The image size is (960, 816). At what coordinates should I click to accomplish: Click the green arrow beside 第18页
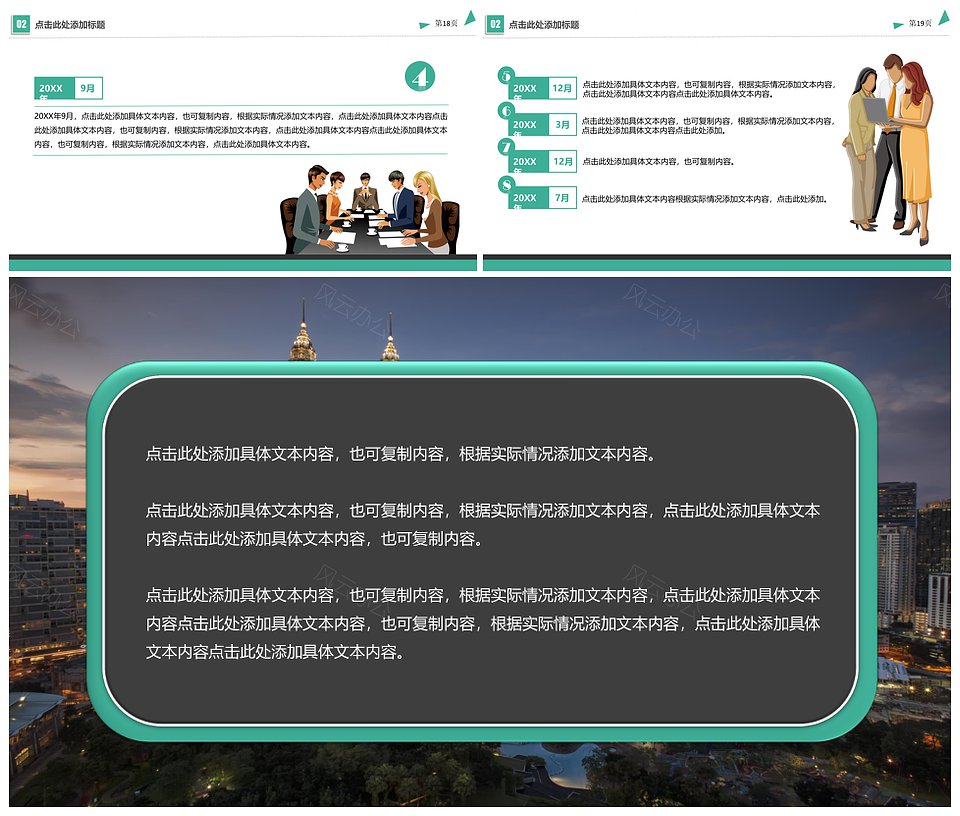424,25
